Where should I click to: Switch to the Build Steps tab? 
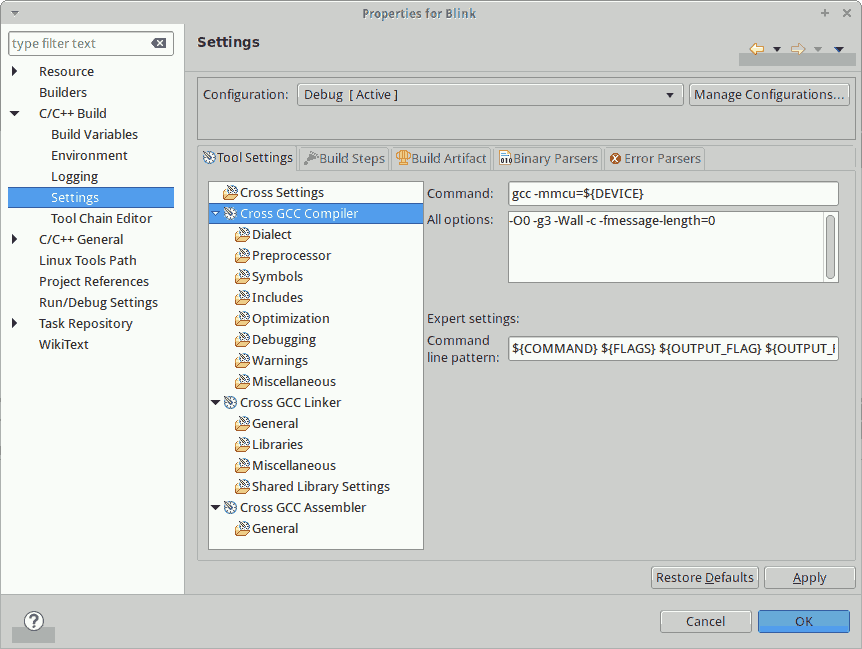click(x=344, y=159)
